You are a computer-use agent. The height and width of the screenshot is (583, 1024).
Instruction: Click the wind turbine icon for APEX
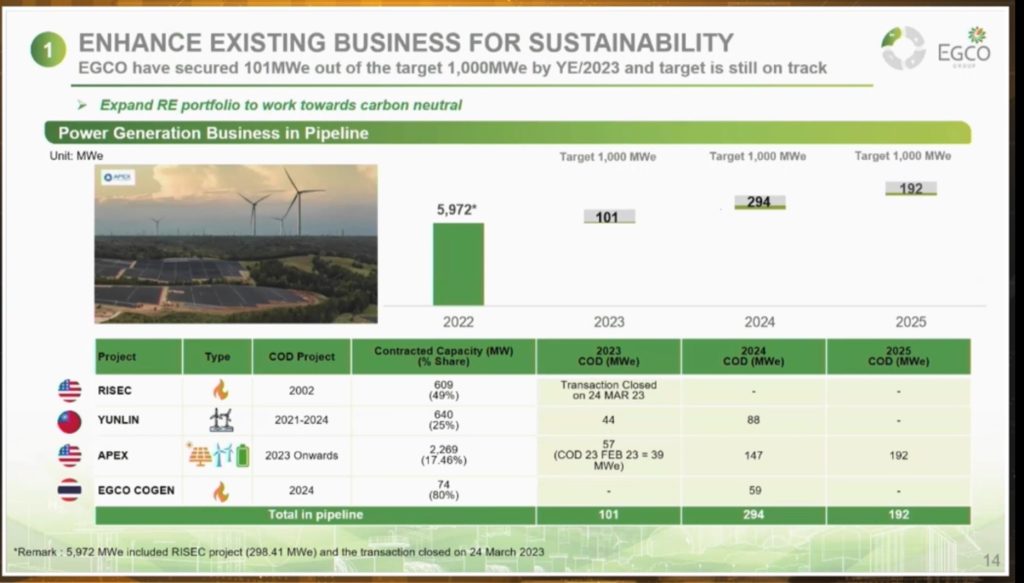pyautogui.click(x=223, y=454)
